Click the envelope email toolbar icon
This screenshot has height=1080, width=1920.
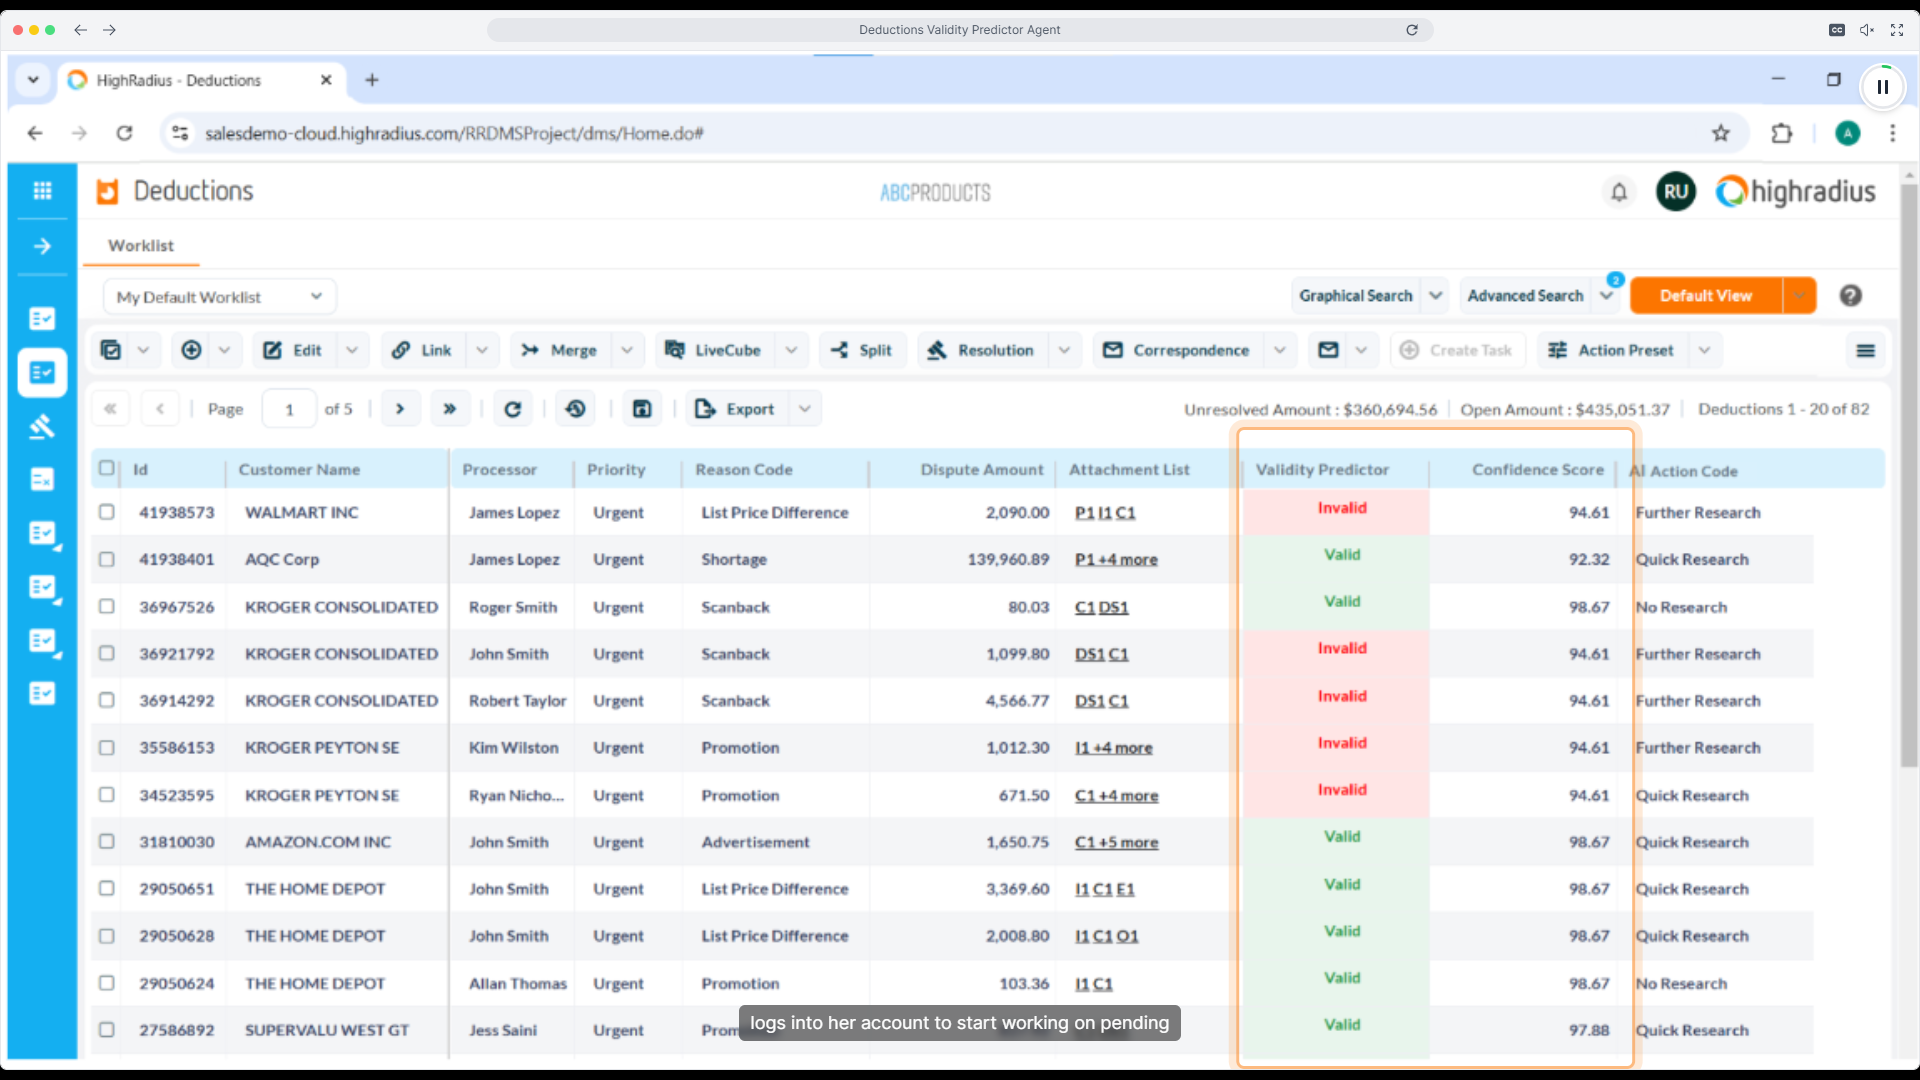(x=1328, y=350)
